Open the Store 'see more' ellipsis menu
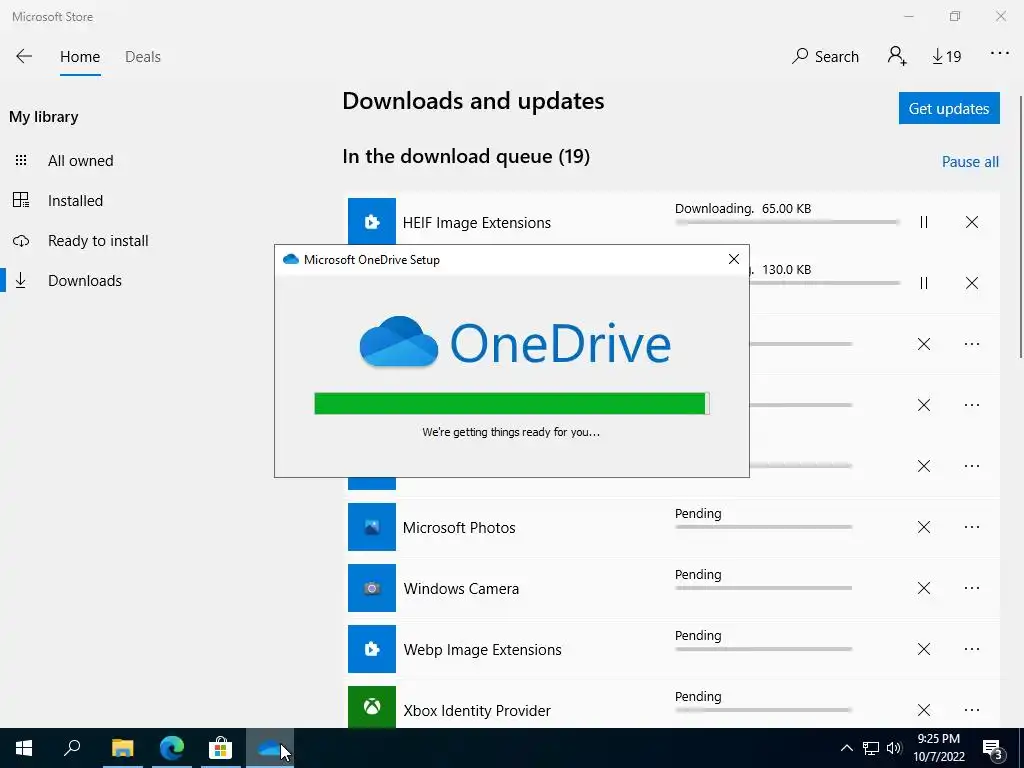Image resolution: width=1024 pixels, height=768 pixels. point(1000,54)
